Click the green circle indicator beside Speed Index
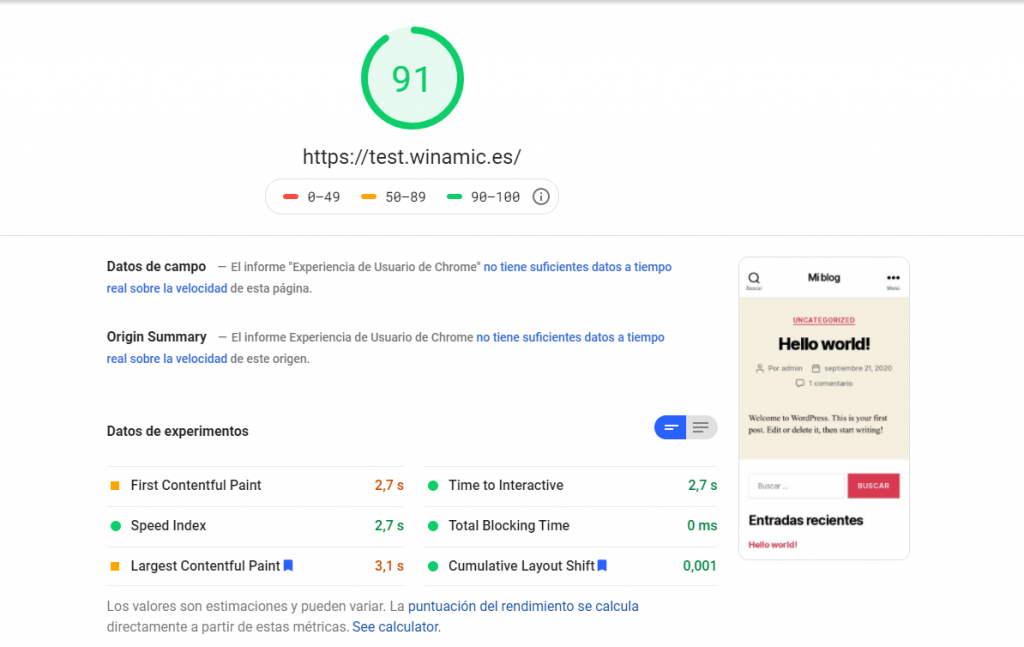 [114, 525]
